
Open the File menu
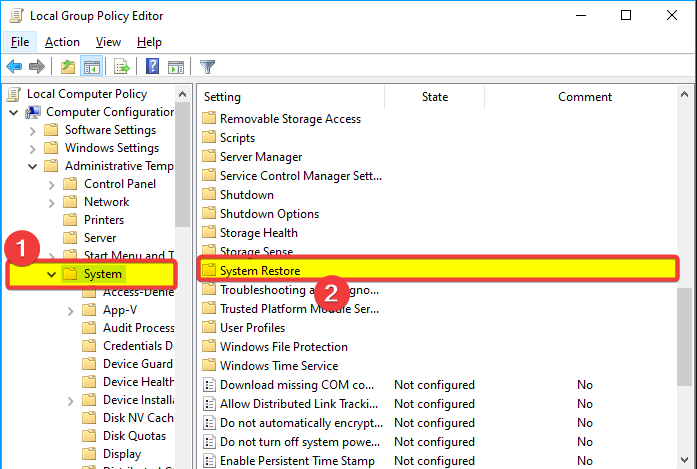[20, 42]
